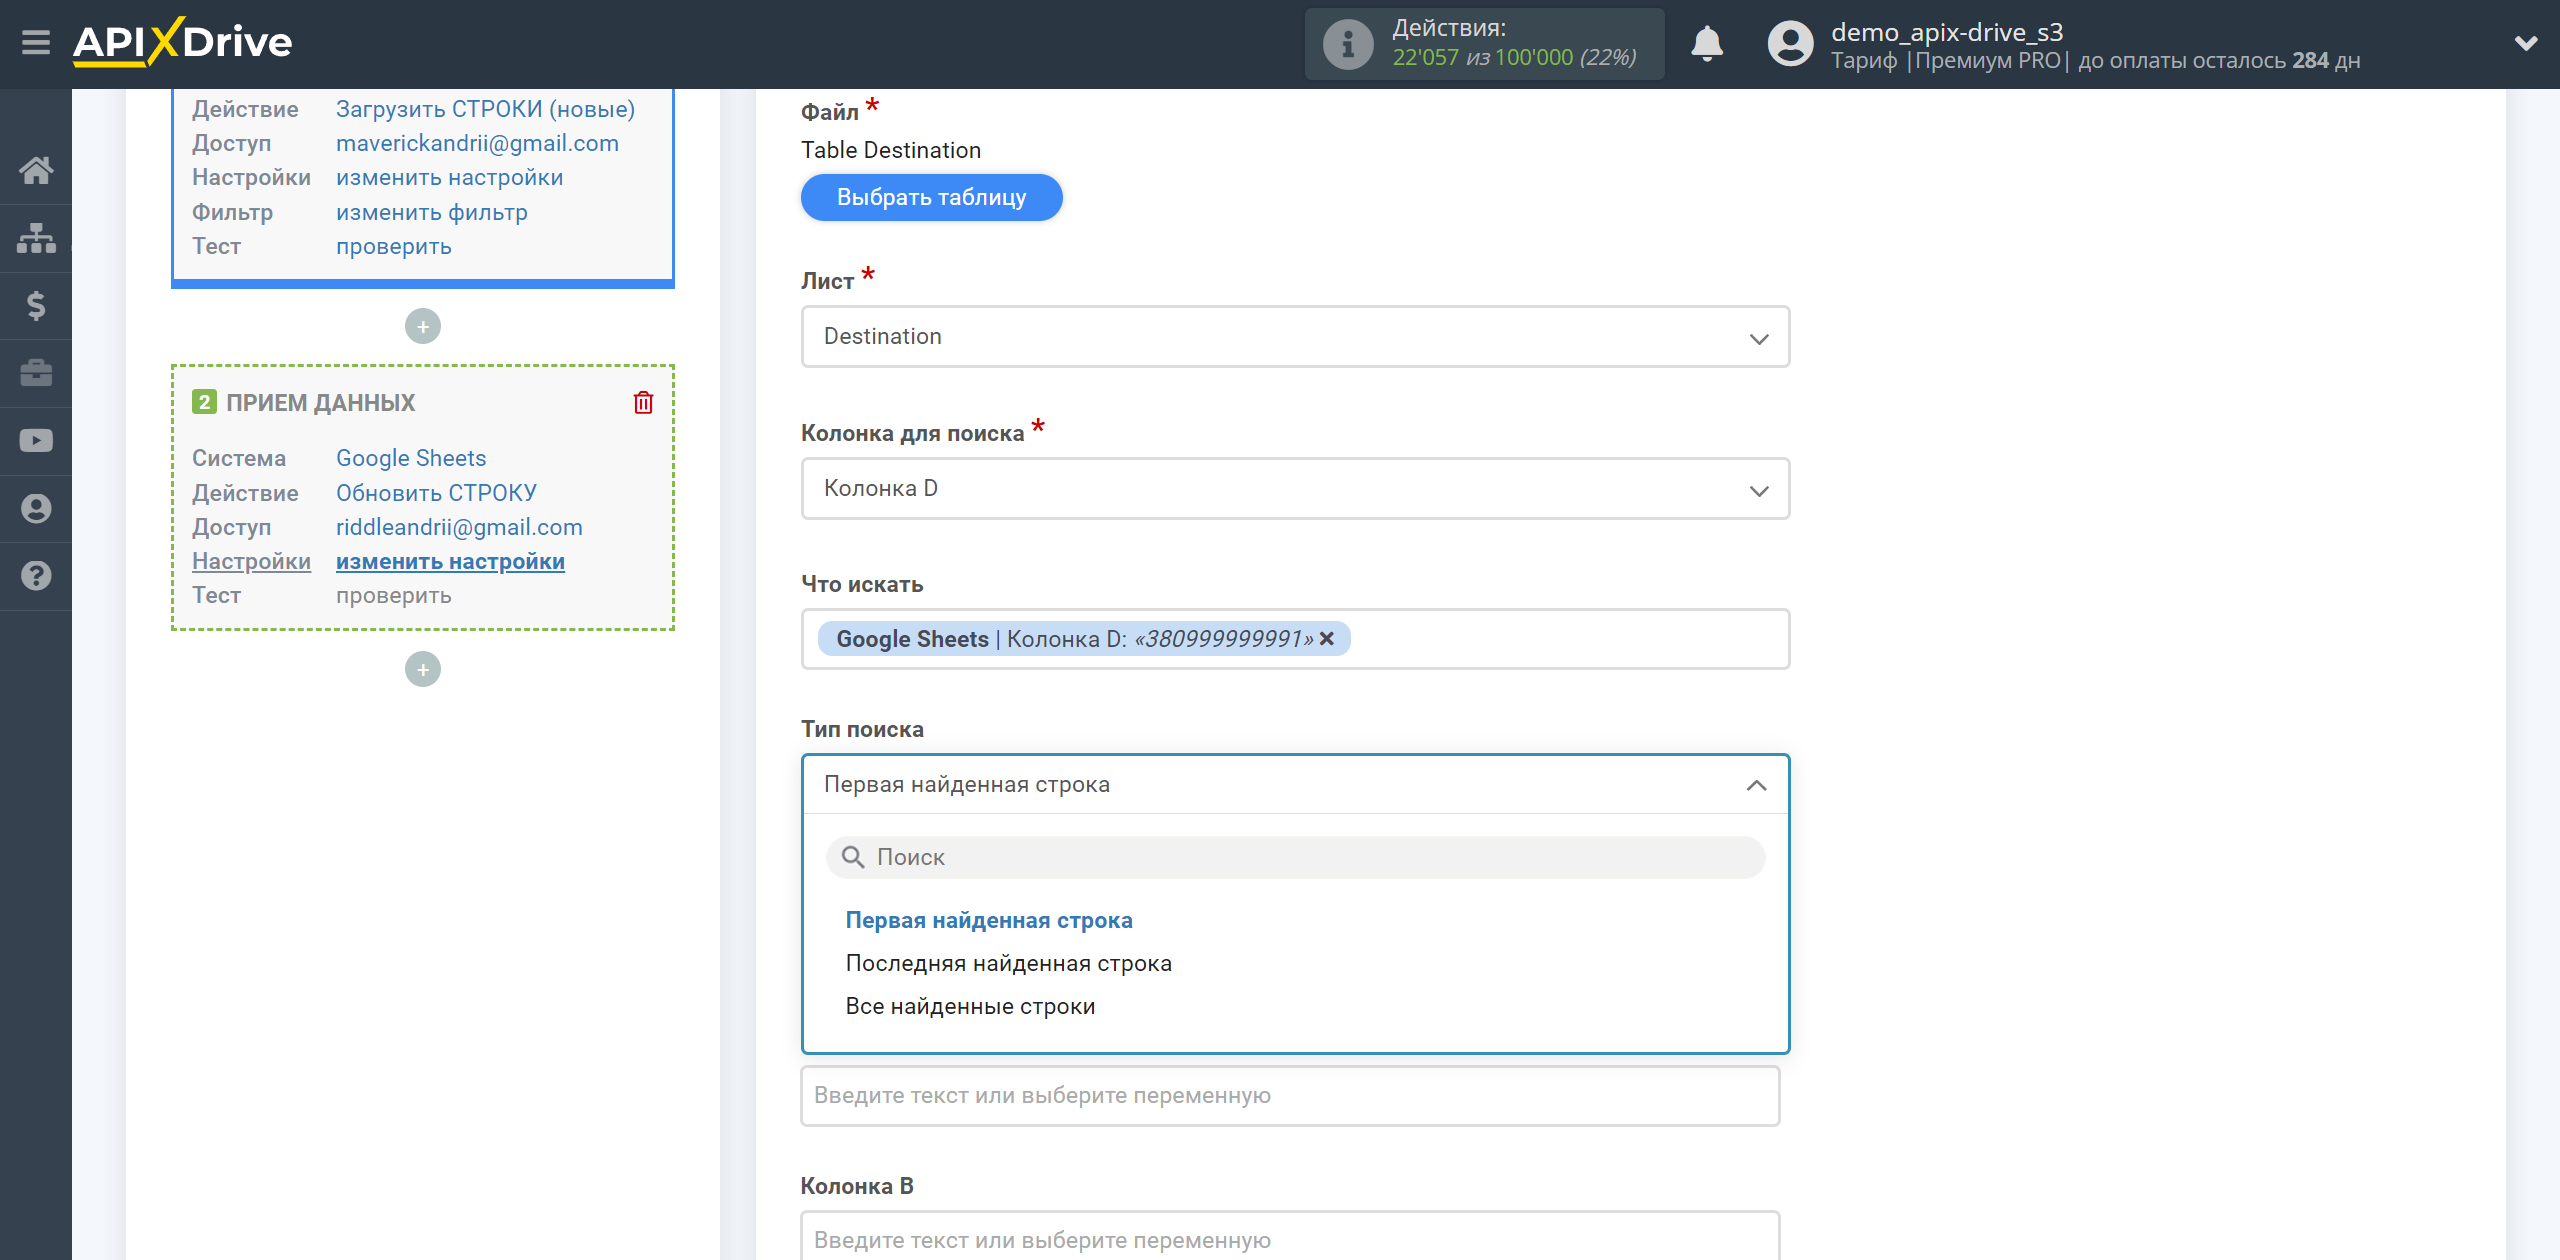This screenshot has height=1260, width=2560.
Task: Open the hamburger main menu
Action: pyautogui.click(x=36, y=42)
